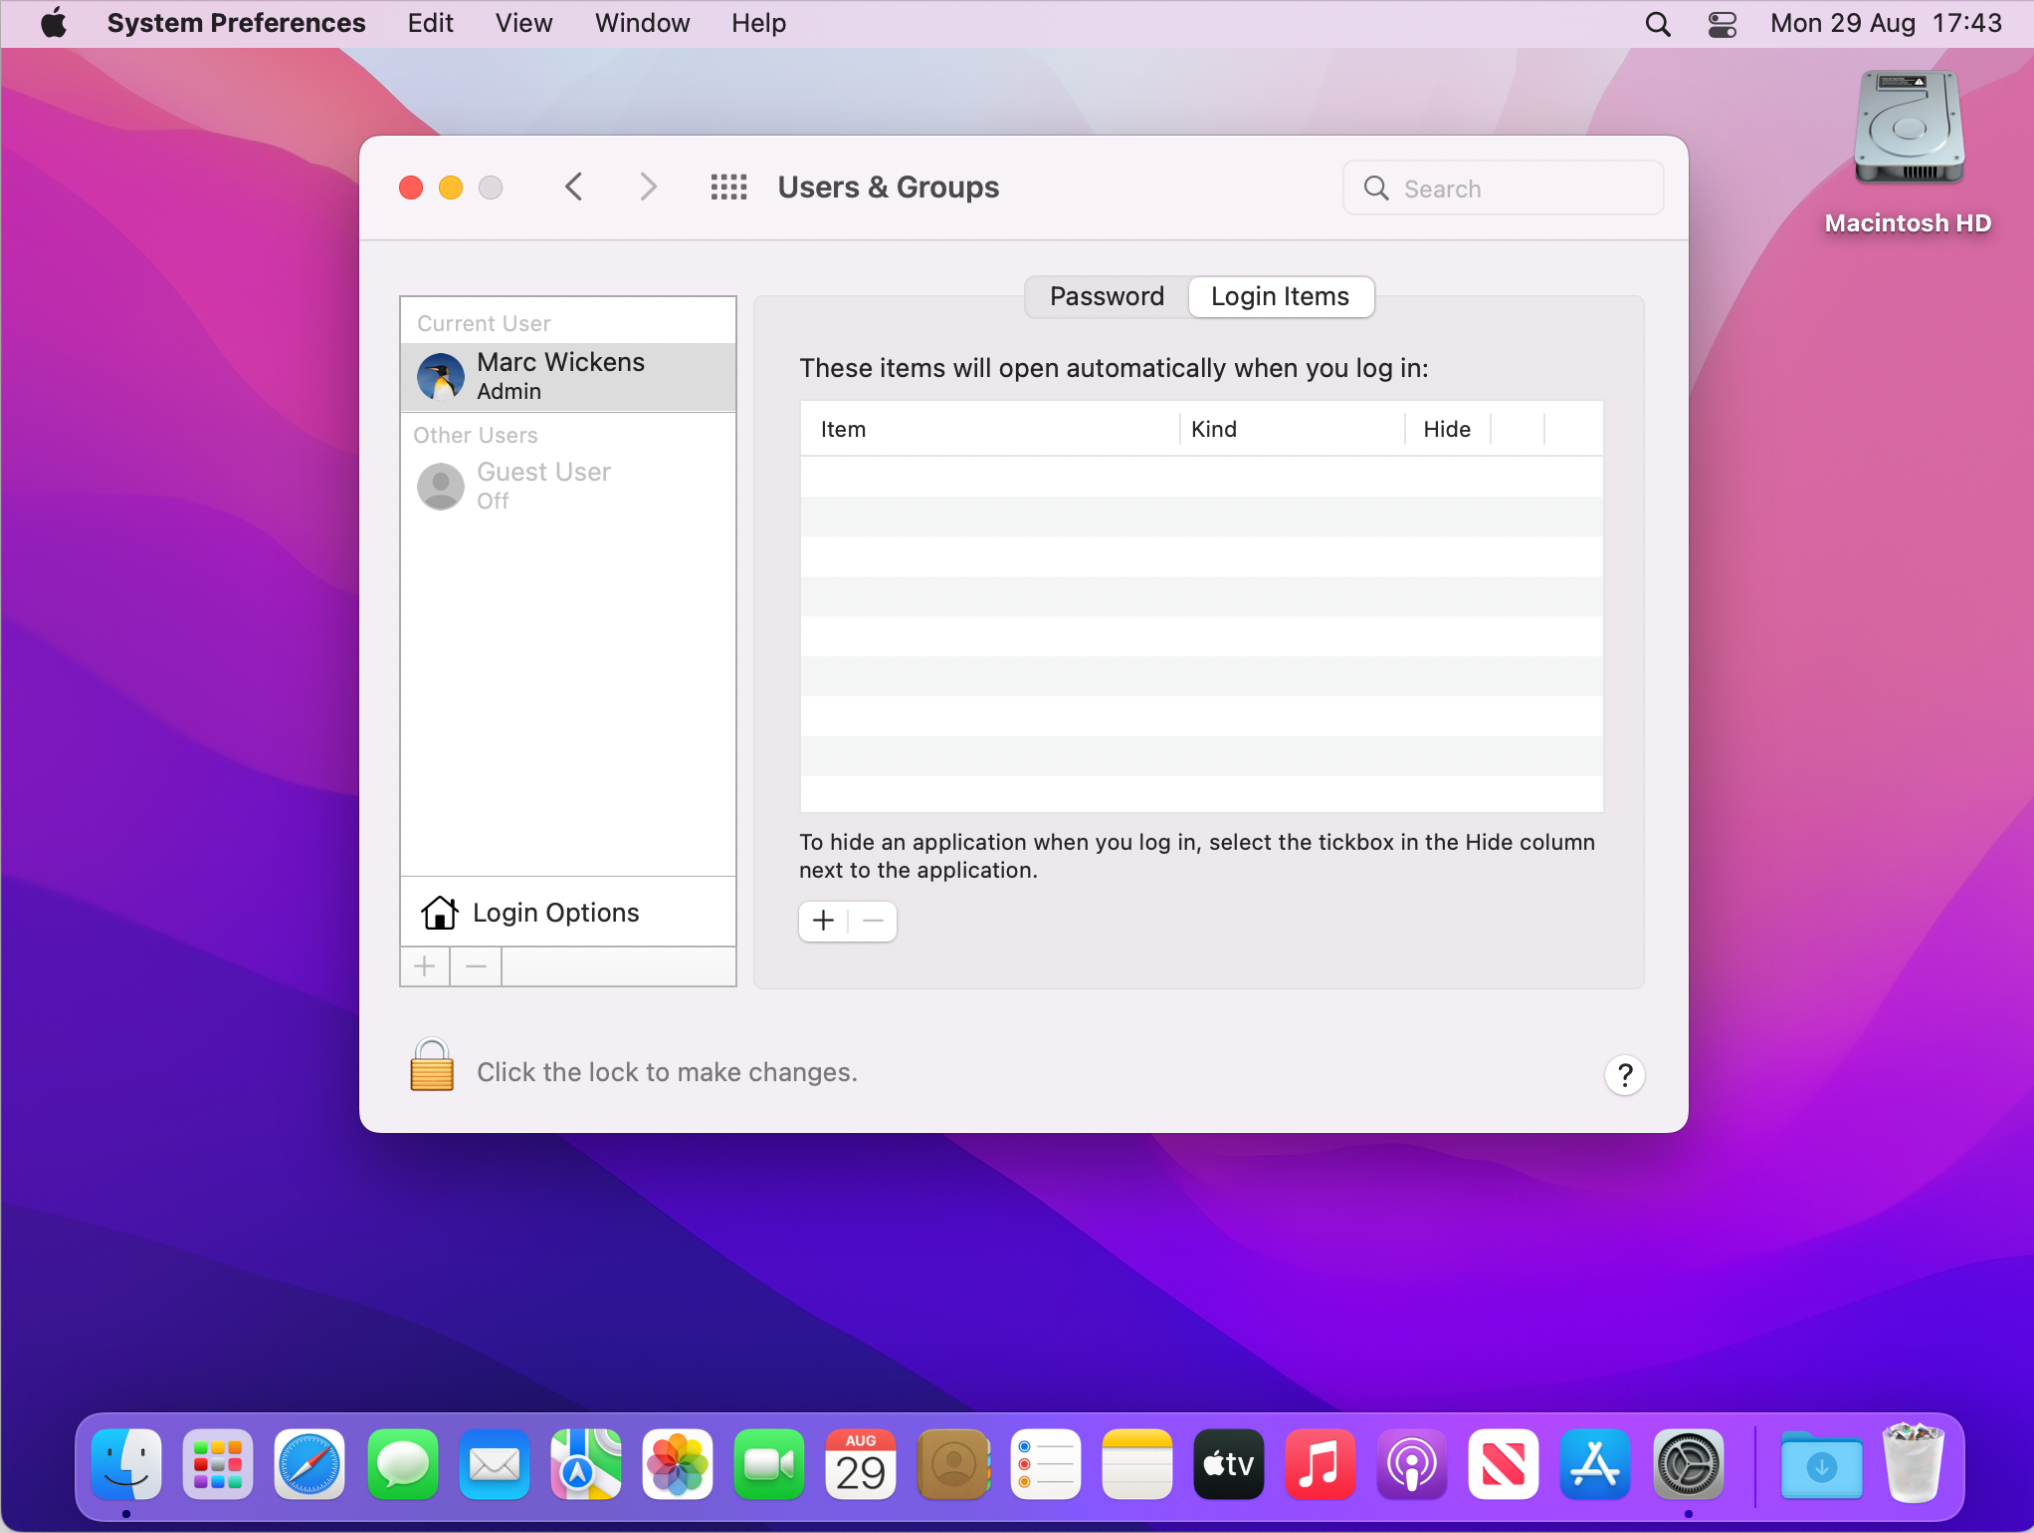This screenshot has height=1533, width=2034.
Task: Open Login Options house icon
Action: (x=439, y=912)
